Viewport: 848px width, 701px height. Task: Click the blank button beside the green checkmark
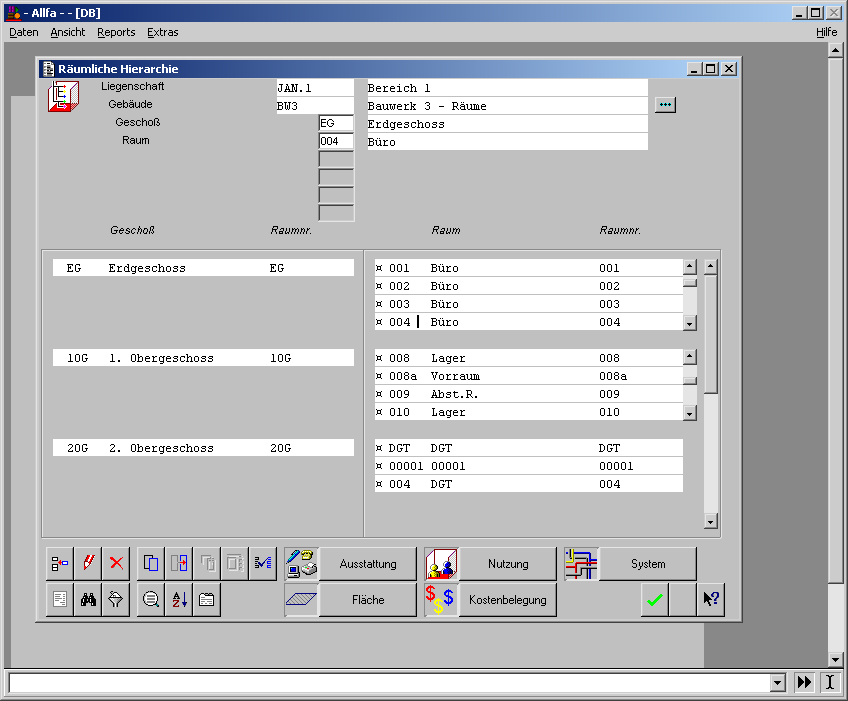point(683,599)
